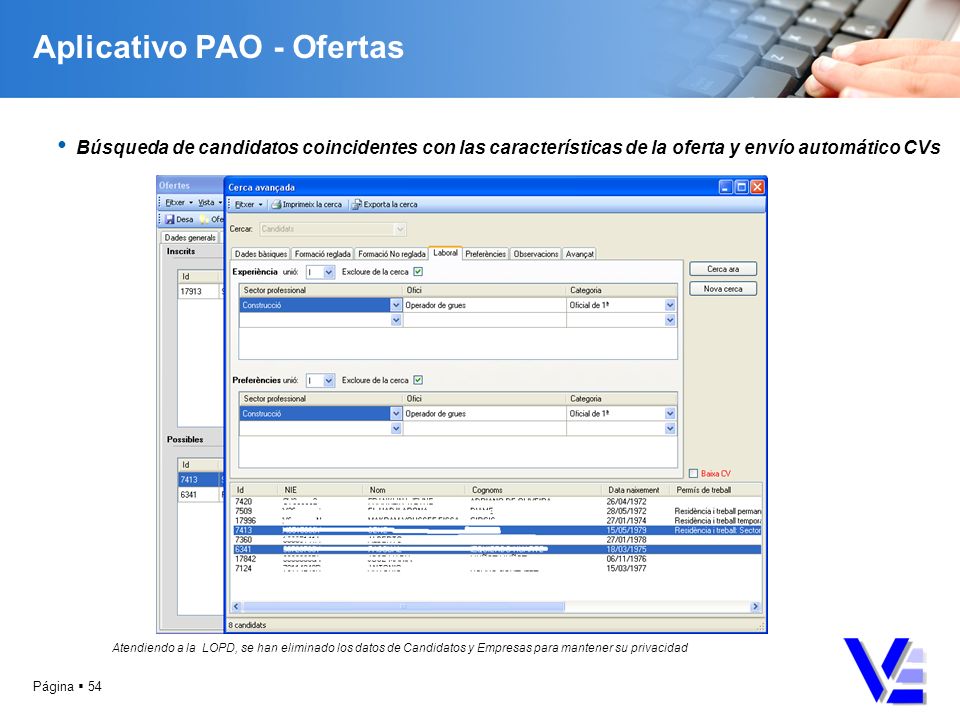Click highlighted result row born 18/03/1975
Viewport: 960px width, 720px height.
(x=496, y=550)
